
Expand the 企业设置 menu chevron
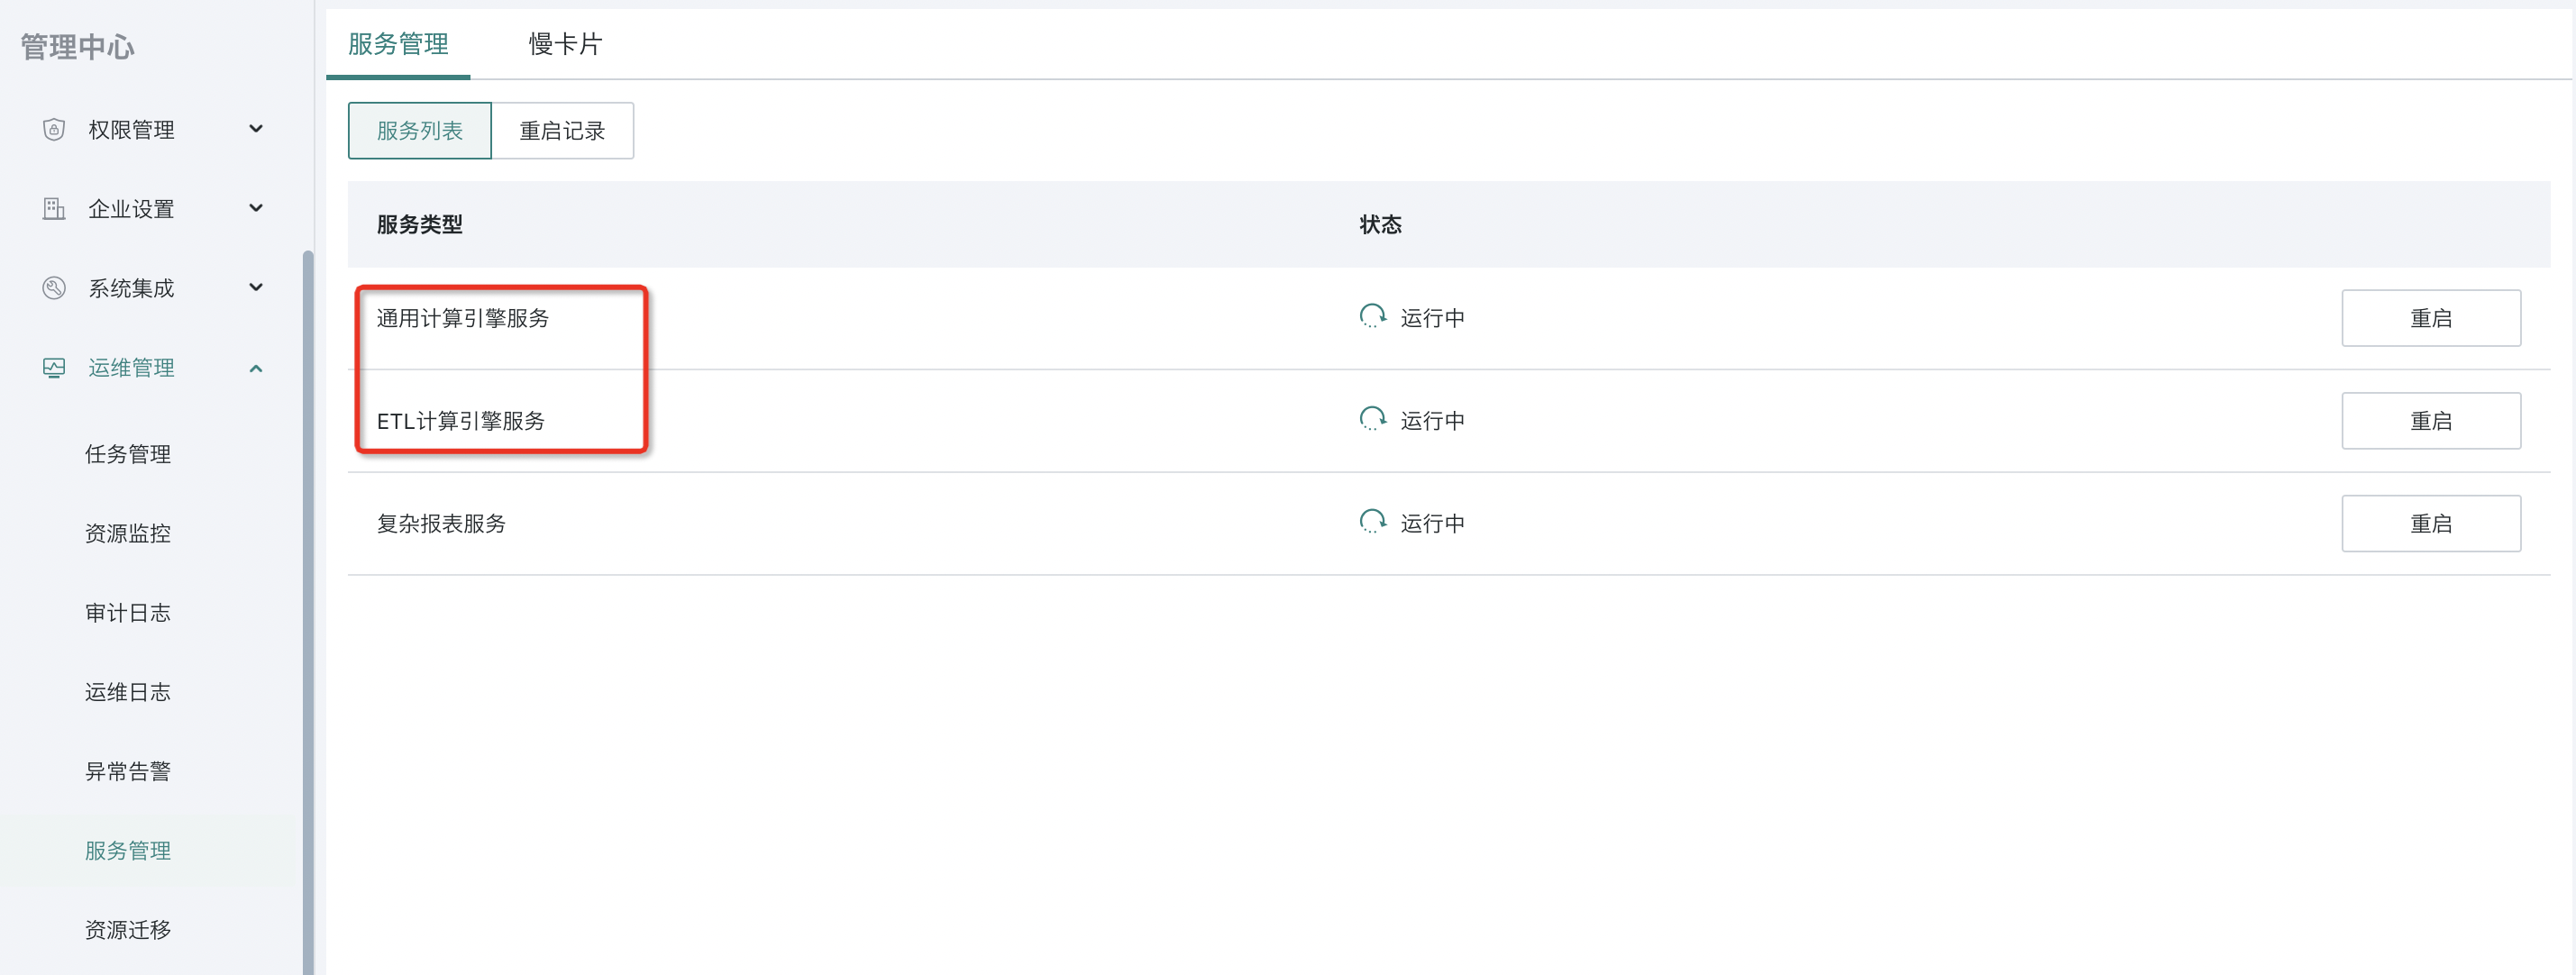[256, 208]
